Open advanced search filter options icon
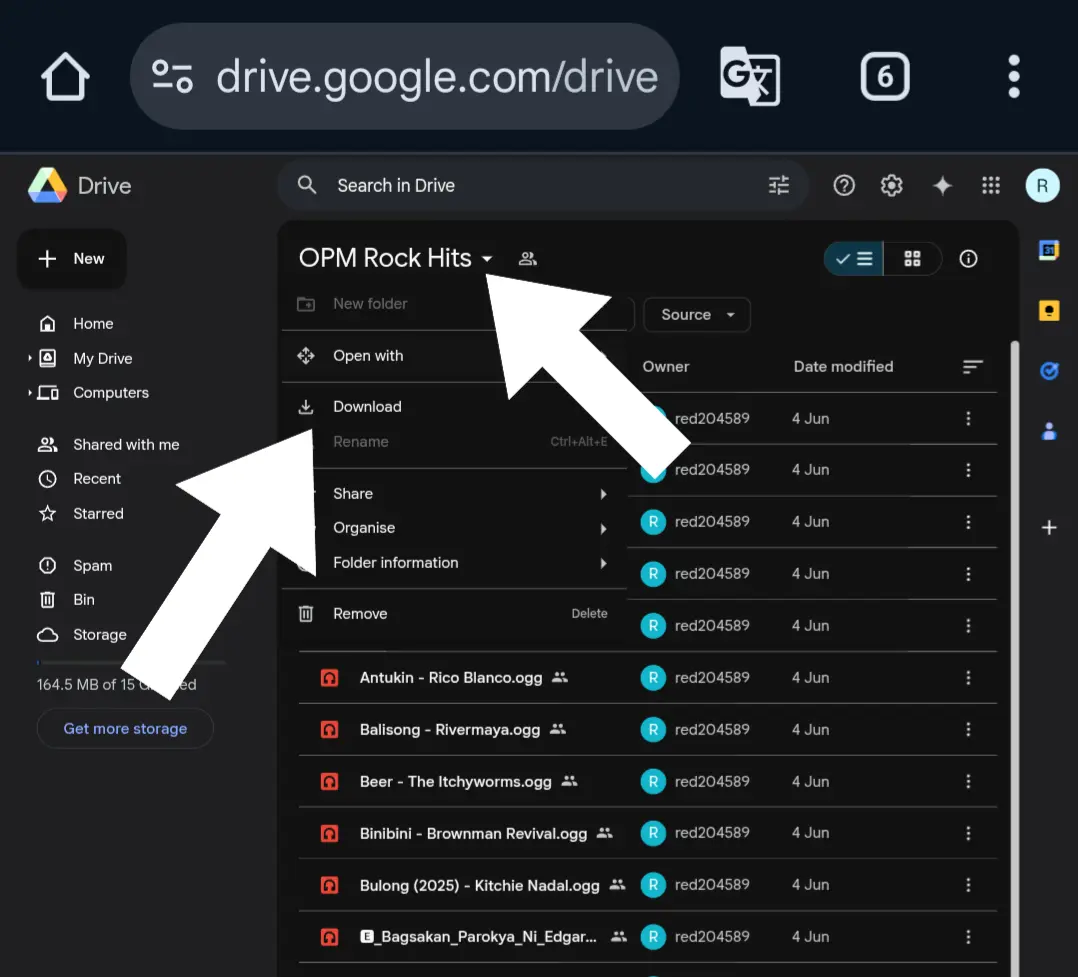 click(778, 185)
